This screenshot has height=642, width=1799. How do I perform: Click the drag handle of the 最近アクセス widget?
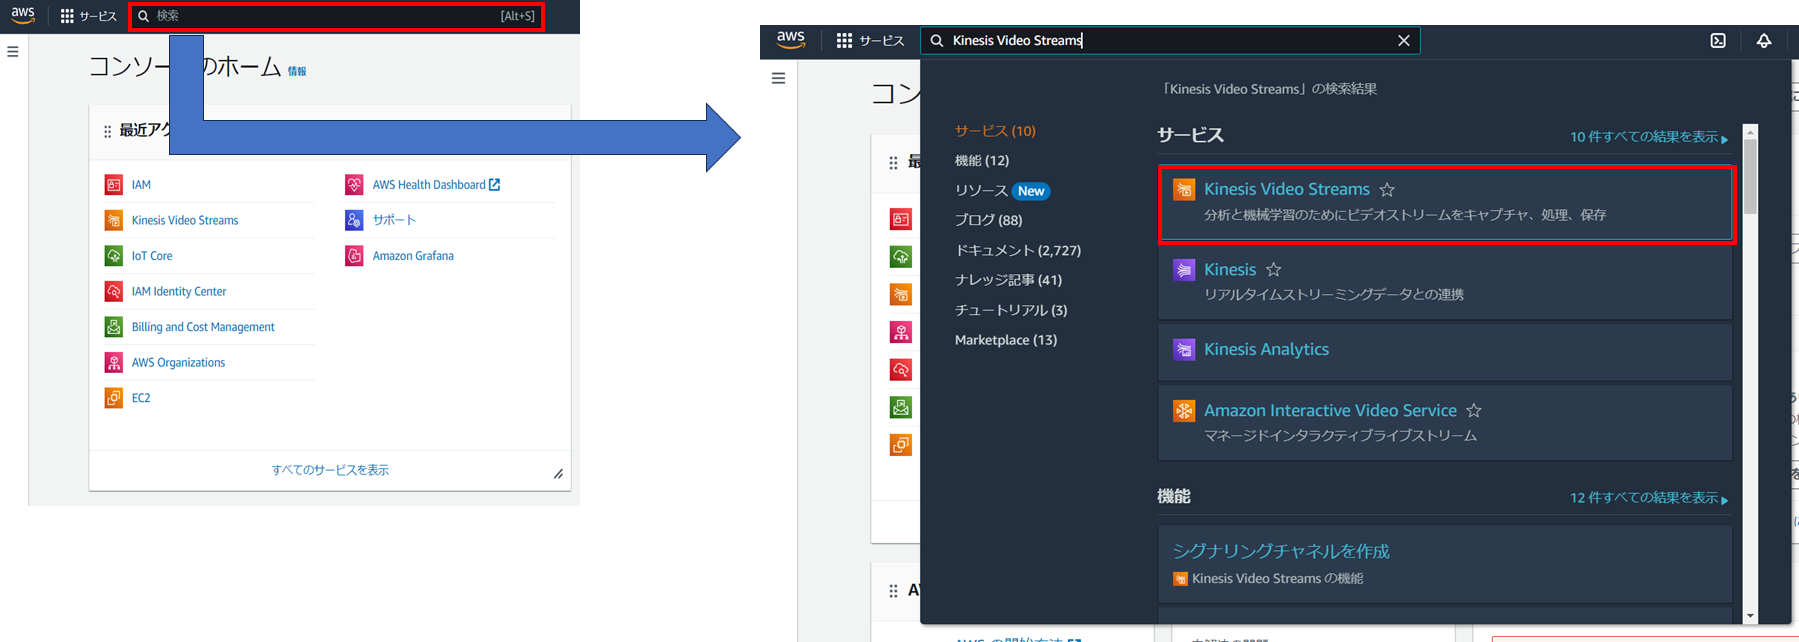[x=107, y=131]
